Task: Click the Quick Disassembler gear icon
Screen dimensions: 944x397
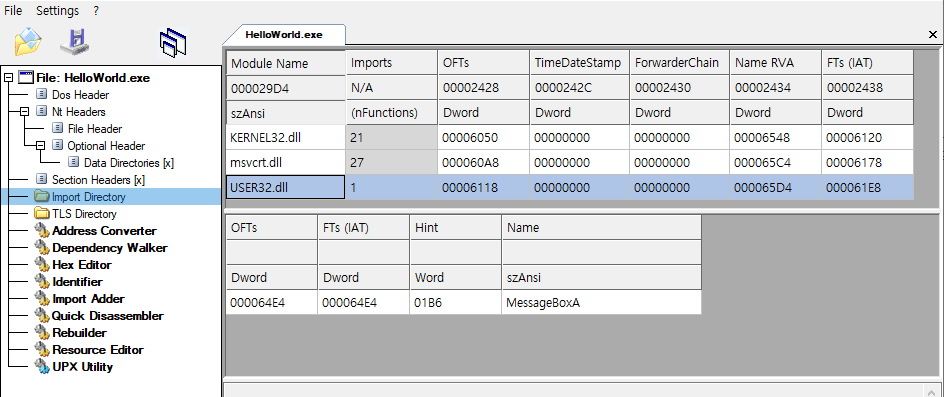Action: [x=42, y=316]
